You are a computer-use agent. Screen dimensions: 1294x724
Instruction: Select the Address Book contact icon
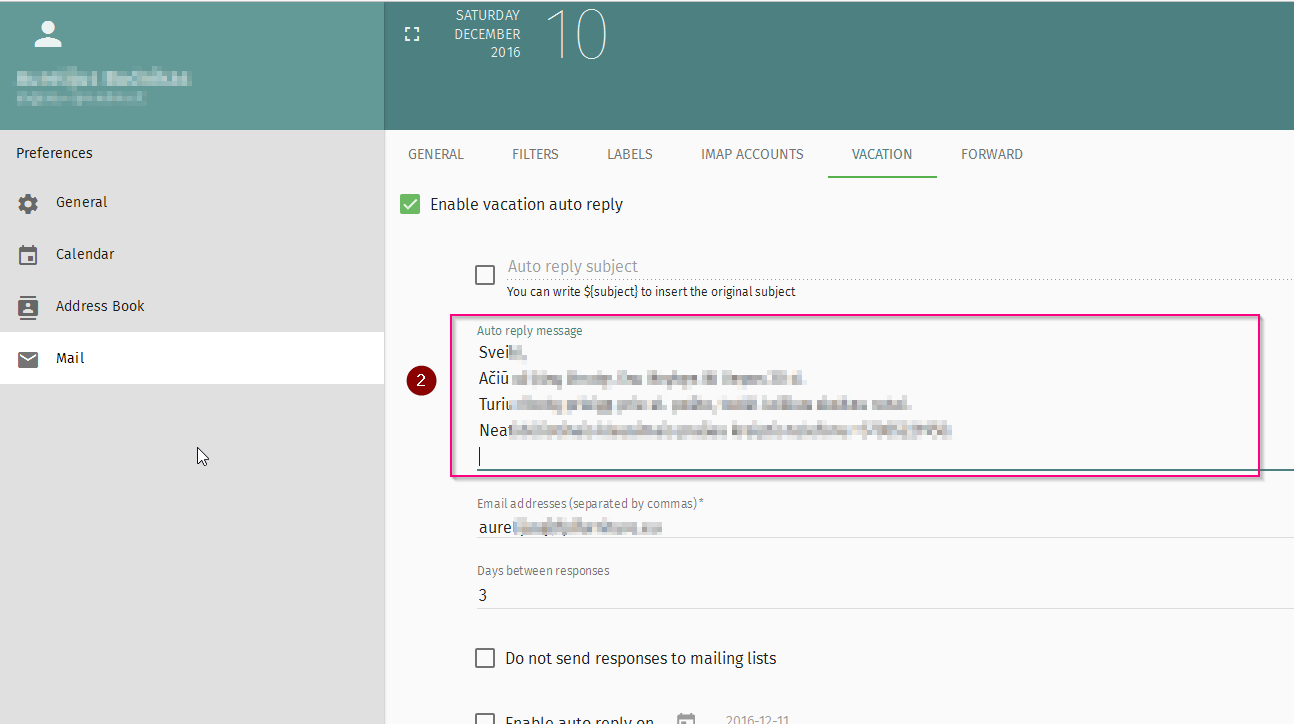click(x=28, y=307)
